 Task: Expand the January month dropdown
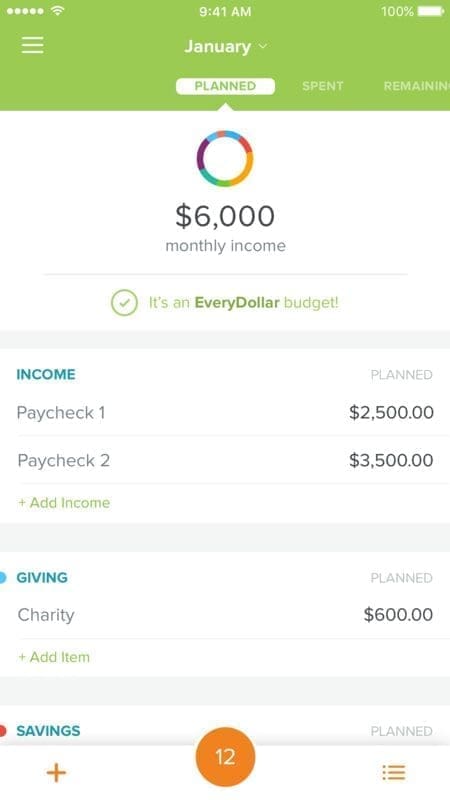coord(225,46)
